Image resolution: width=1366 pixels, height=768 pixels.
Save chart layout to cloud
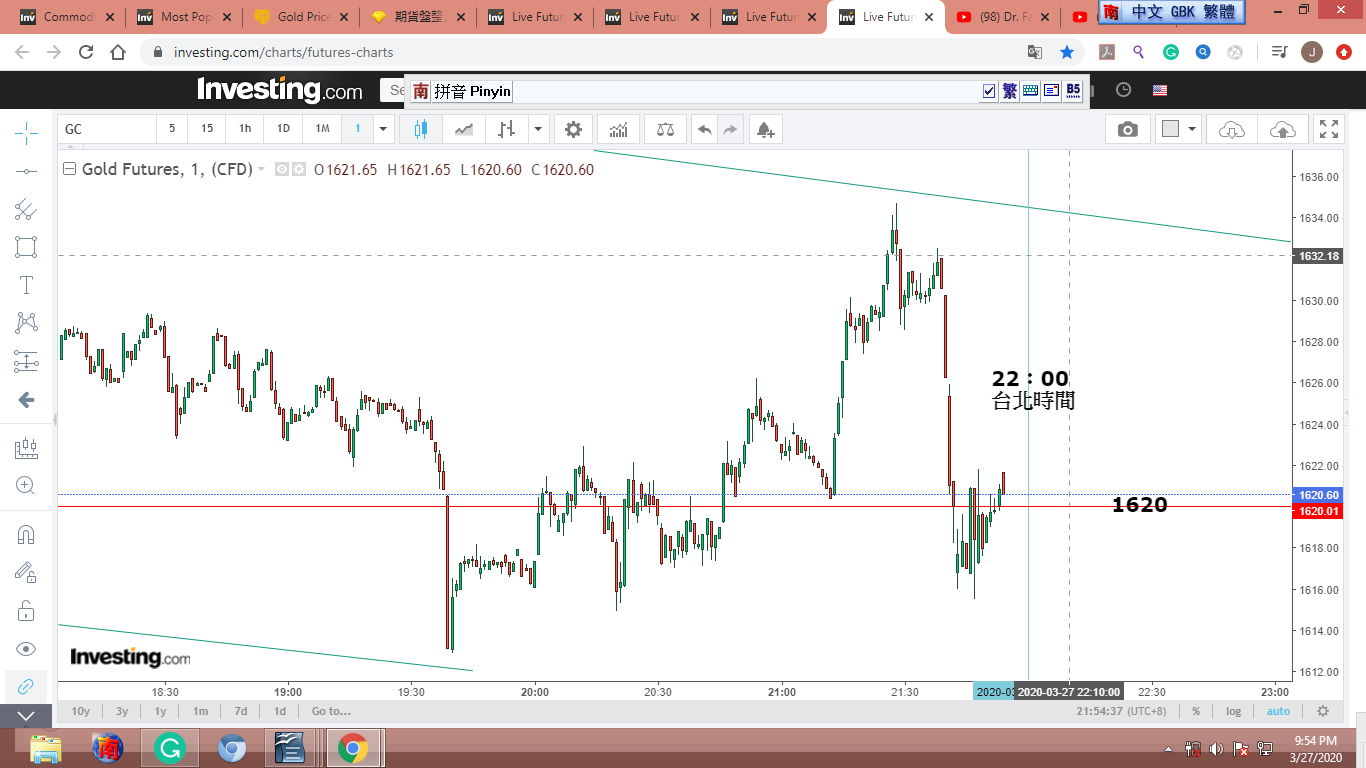pos(1282,129)
